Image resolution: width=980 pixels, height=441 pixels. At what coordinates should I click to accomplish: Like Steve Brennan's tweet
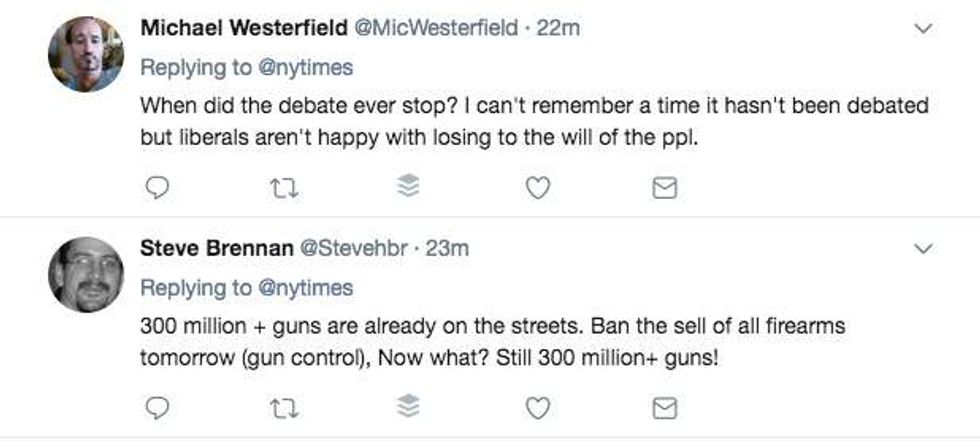point(538,407)
